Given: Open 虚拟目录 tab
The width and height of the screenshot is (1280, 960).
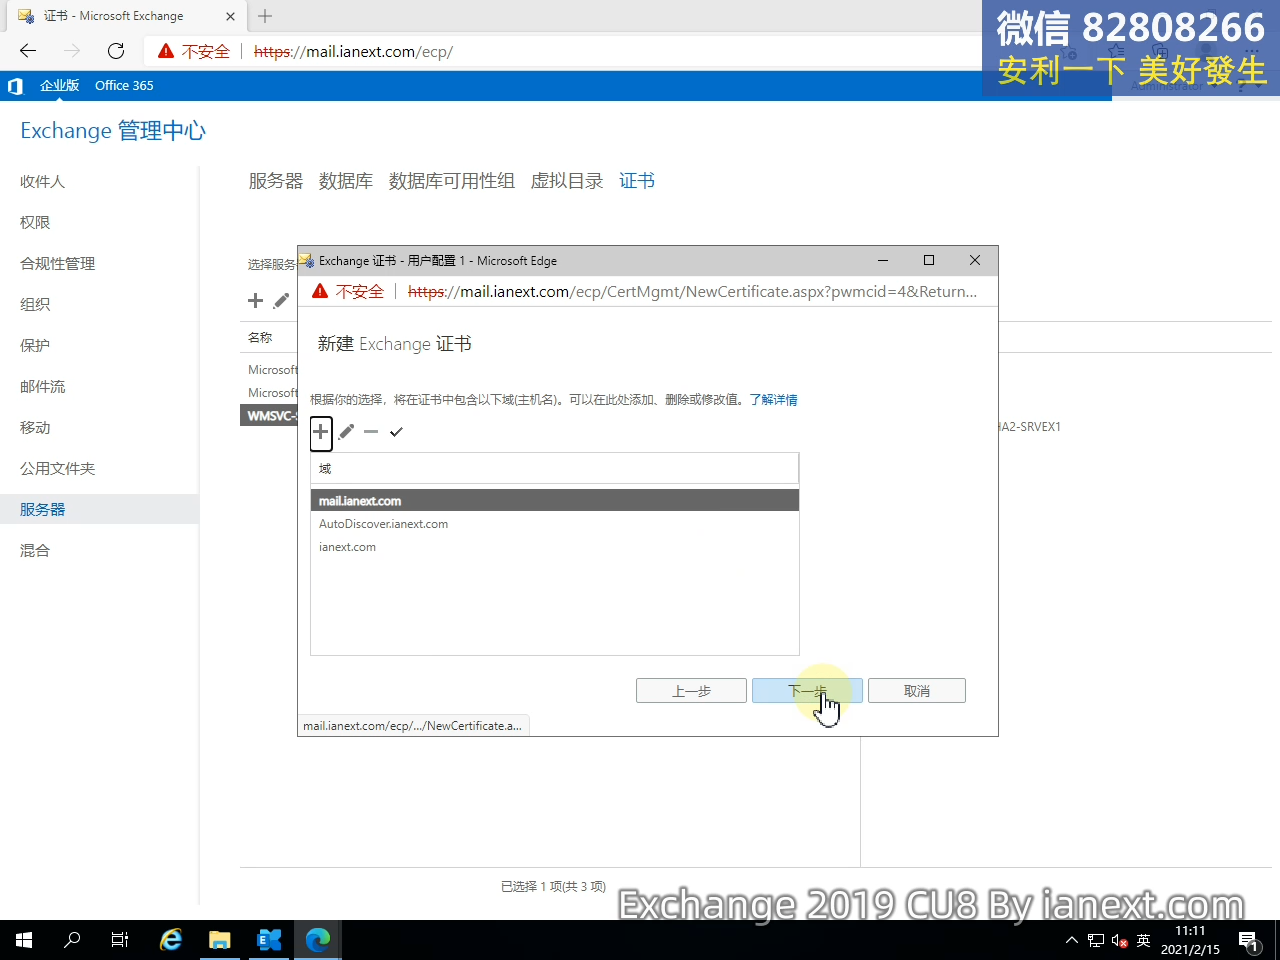Looking at the screenshot, I should point(567,181).
